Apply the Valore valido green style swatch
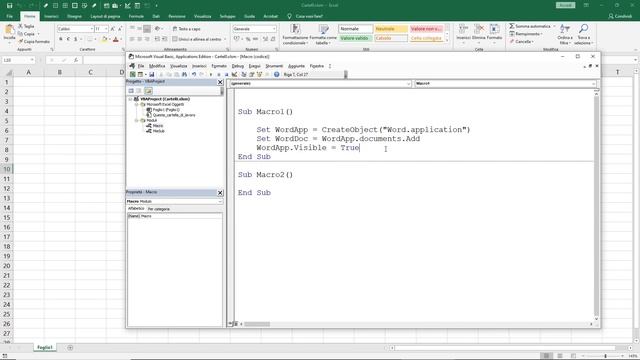The width and height of the screenshot is (640, 360). 355,38
